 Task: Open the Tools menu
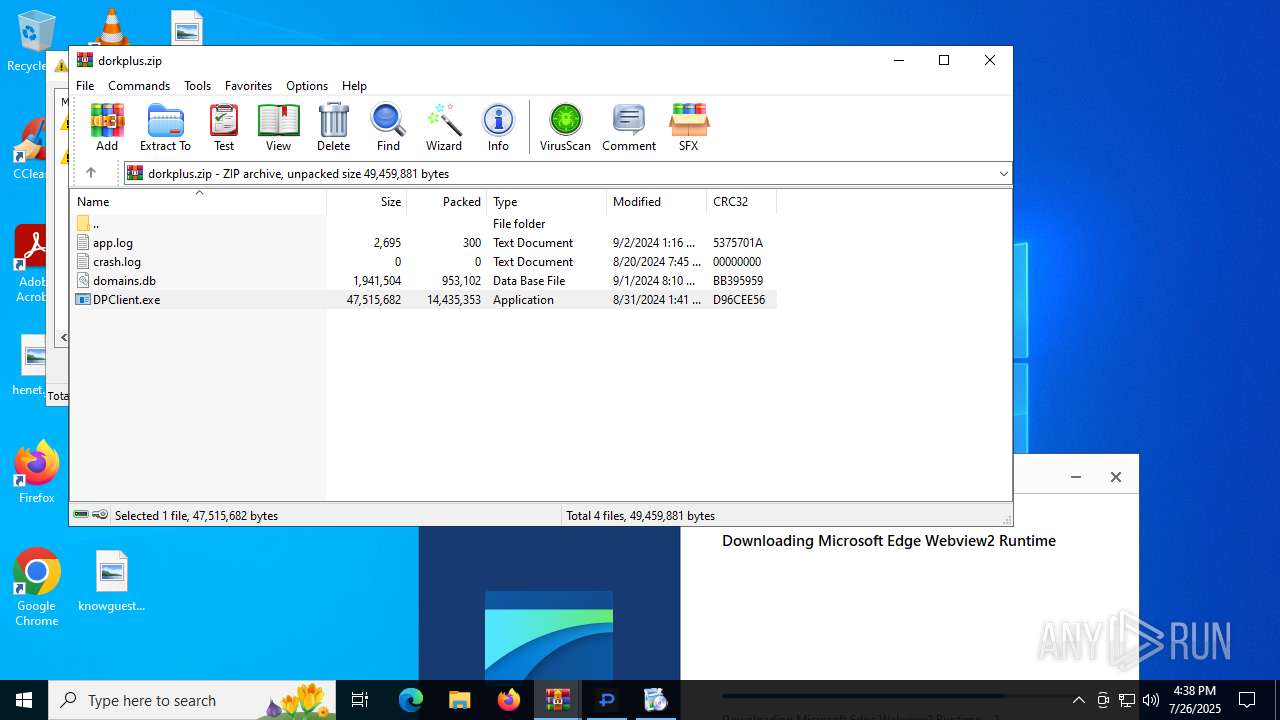(x=197, y=86)
